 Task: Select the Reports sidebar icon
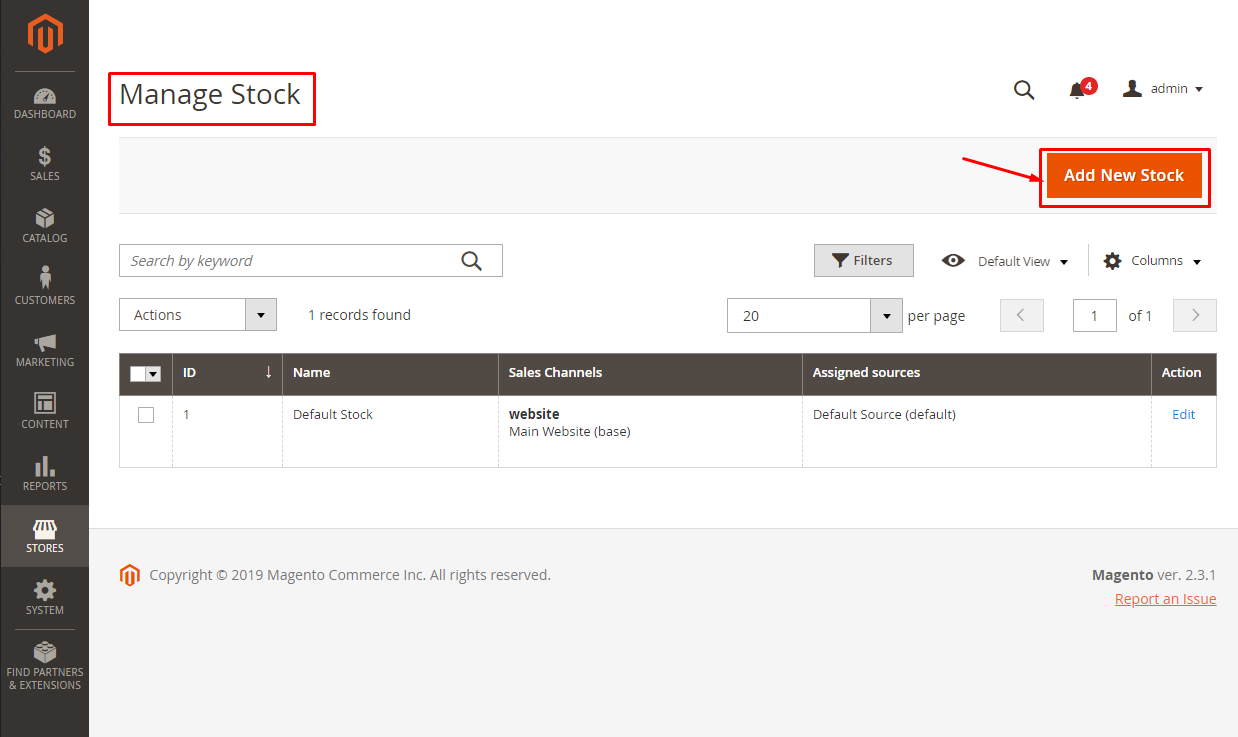[x=44, y=473]
